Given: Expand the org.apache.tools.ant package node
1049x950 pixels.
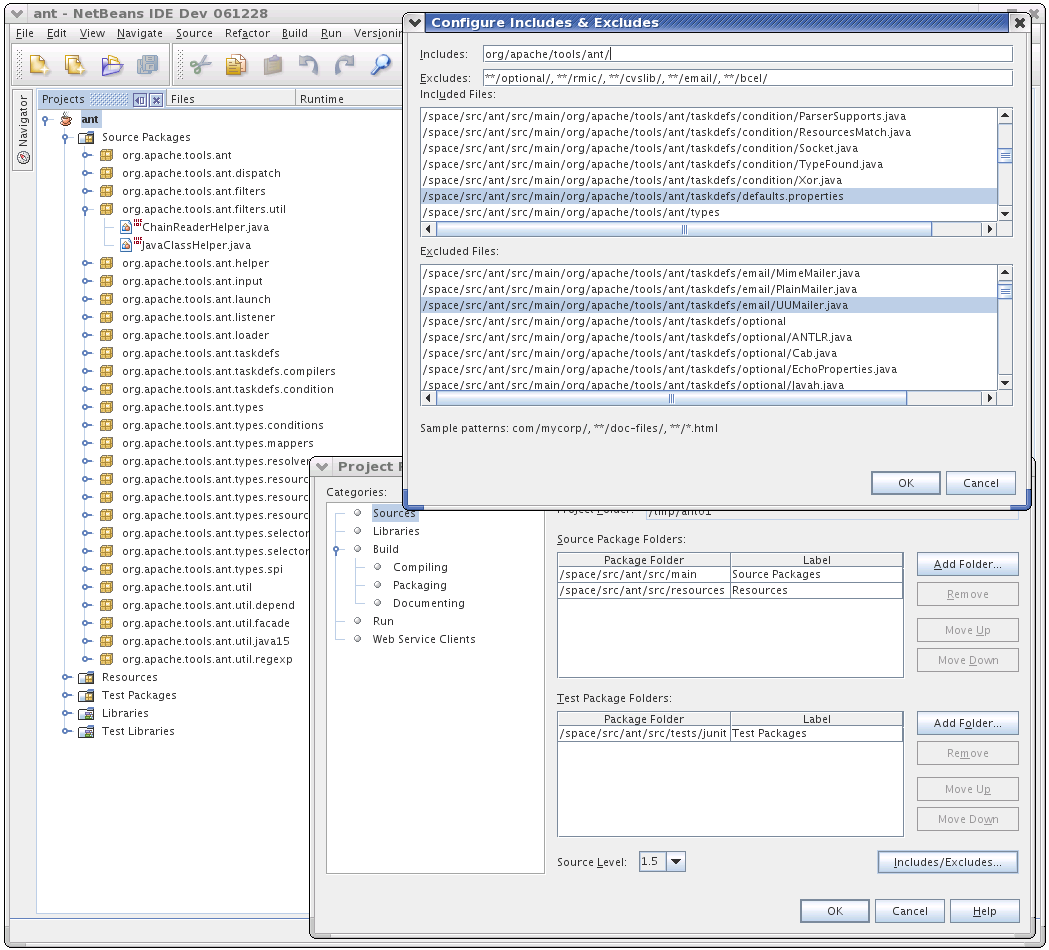Looking at the screenshot, I should [x=86, y=155].
